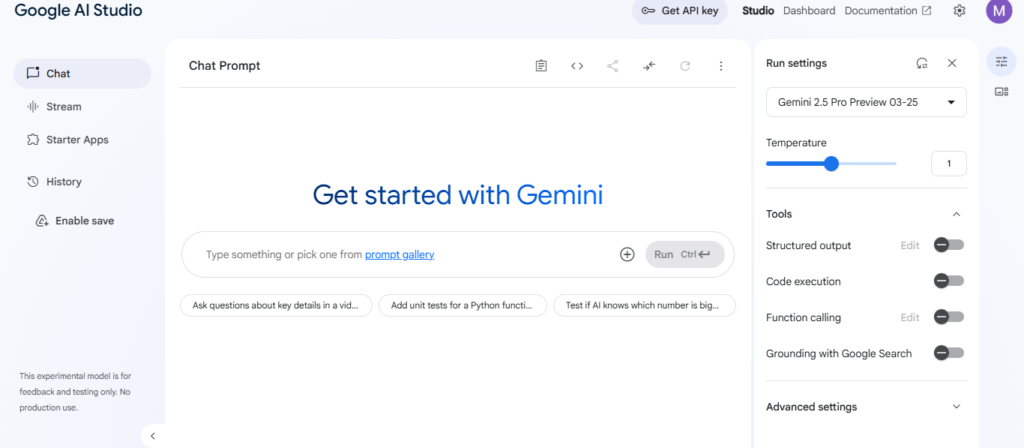This screenshot has height=448, width=1024.
Task: Click the plus insert media icon
Action: [x=627, y=255]
